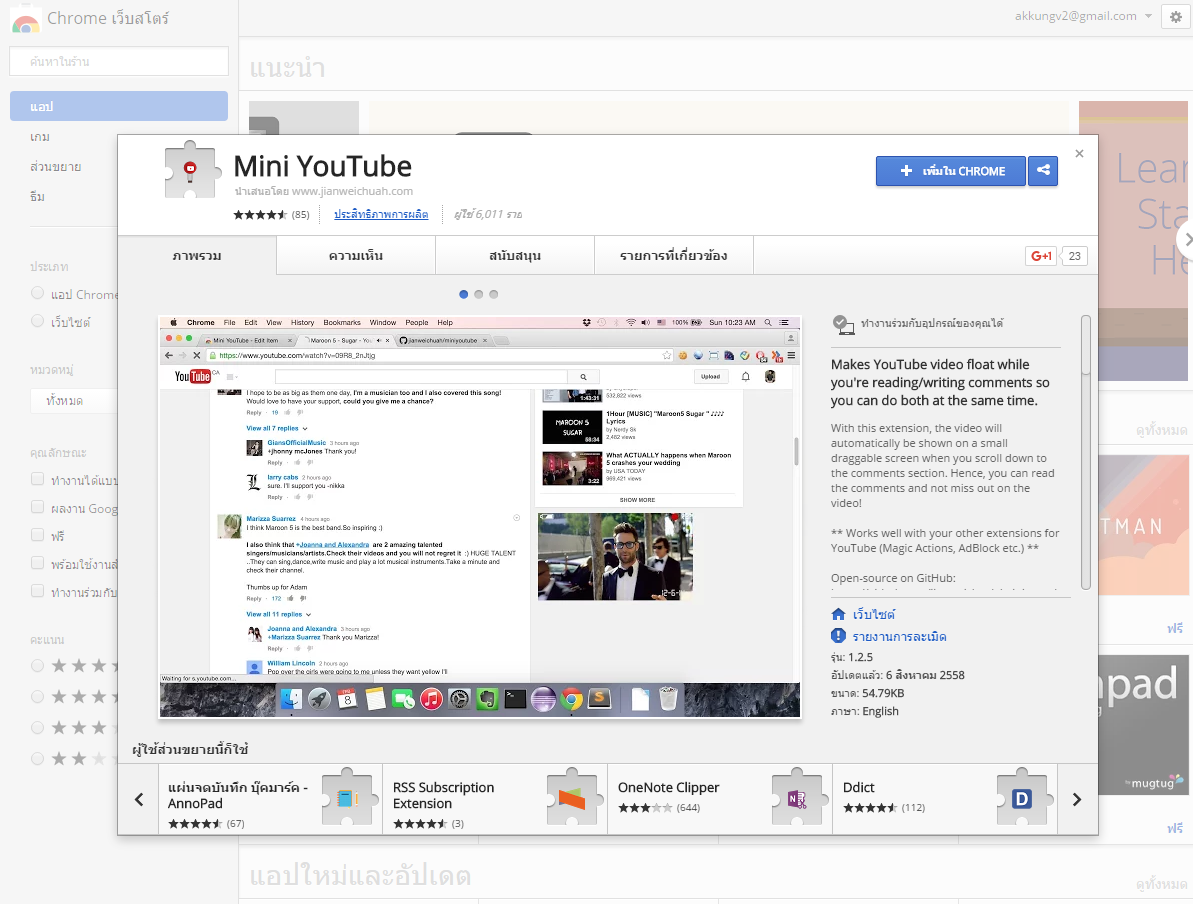
Task: Select the แอป category in sidebar
Action: 119,107
